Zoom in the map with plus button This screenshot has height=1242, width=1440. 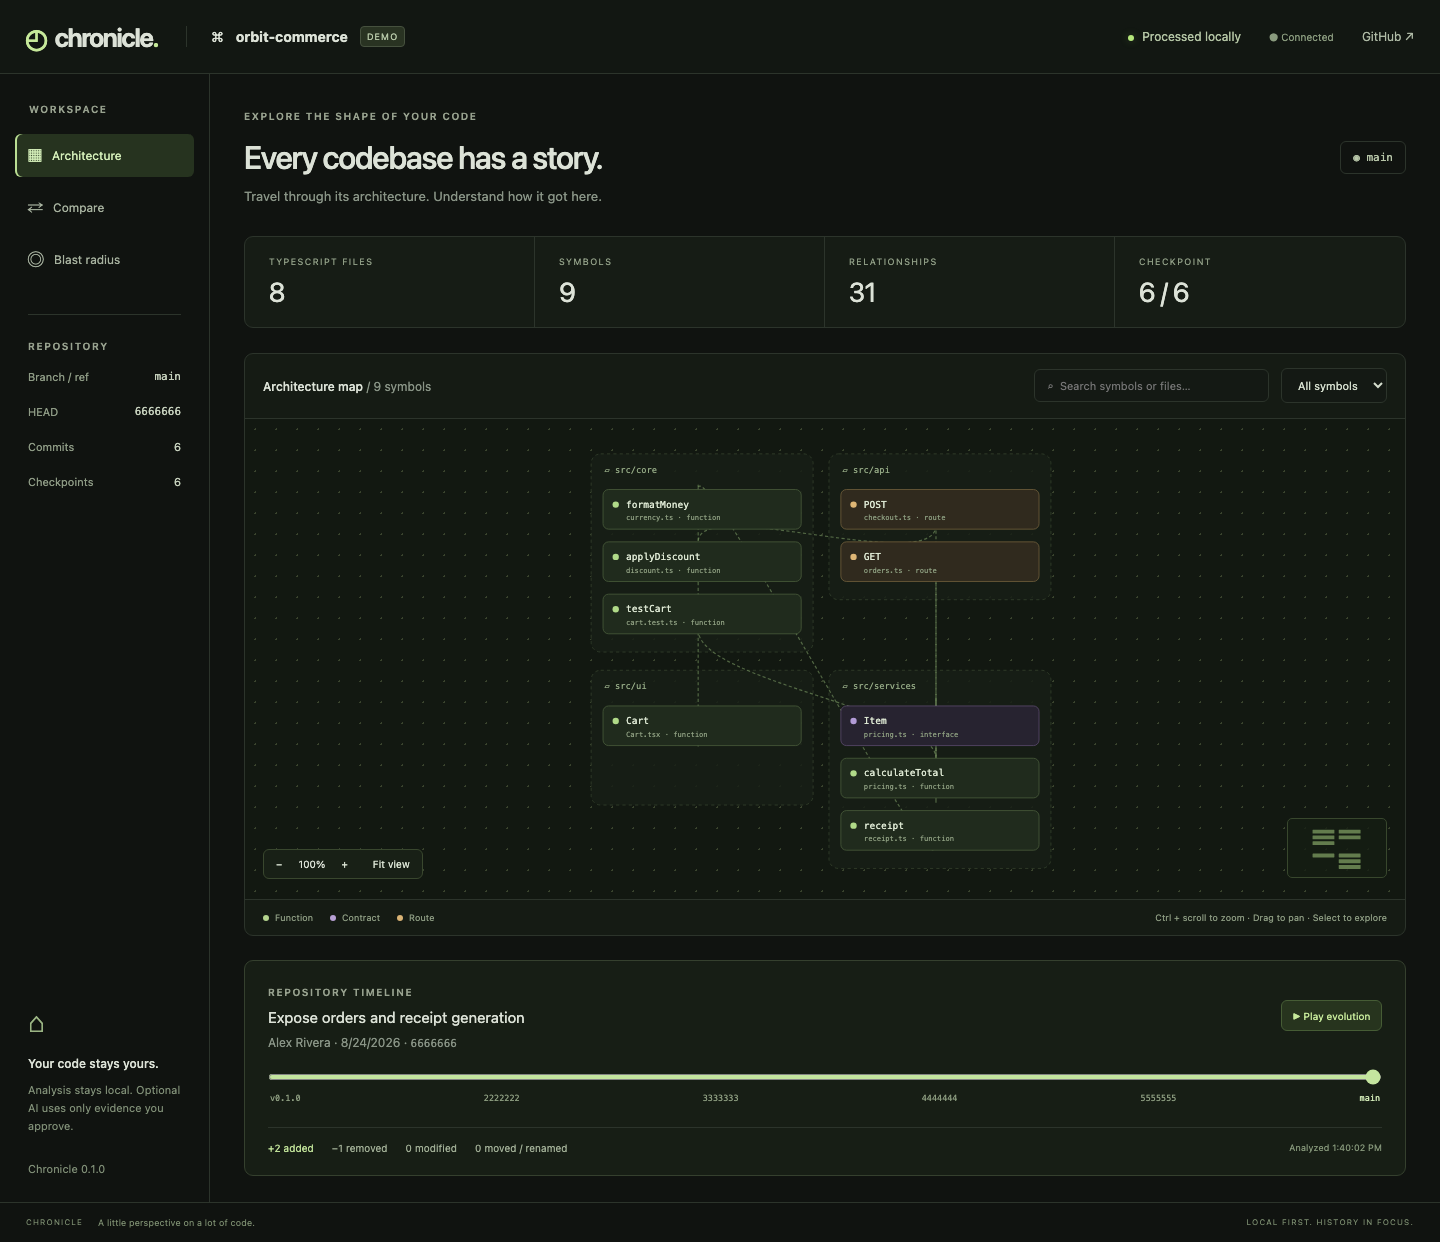(345, 865)
